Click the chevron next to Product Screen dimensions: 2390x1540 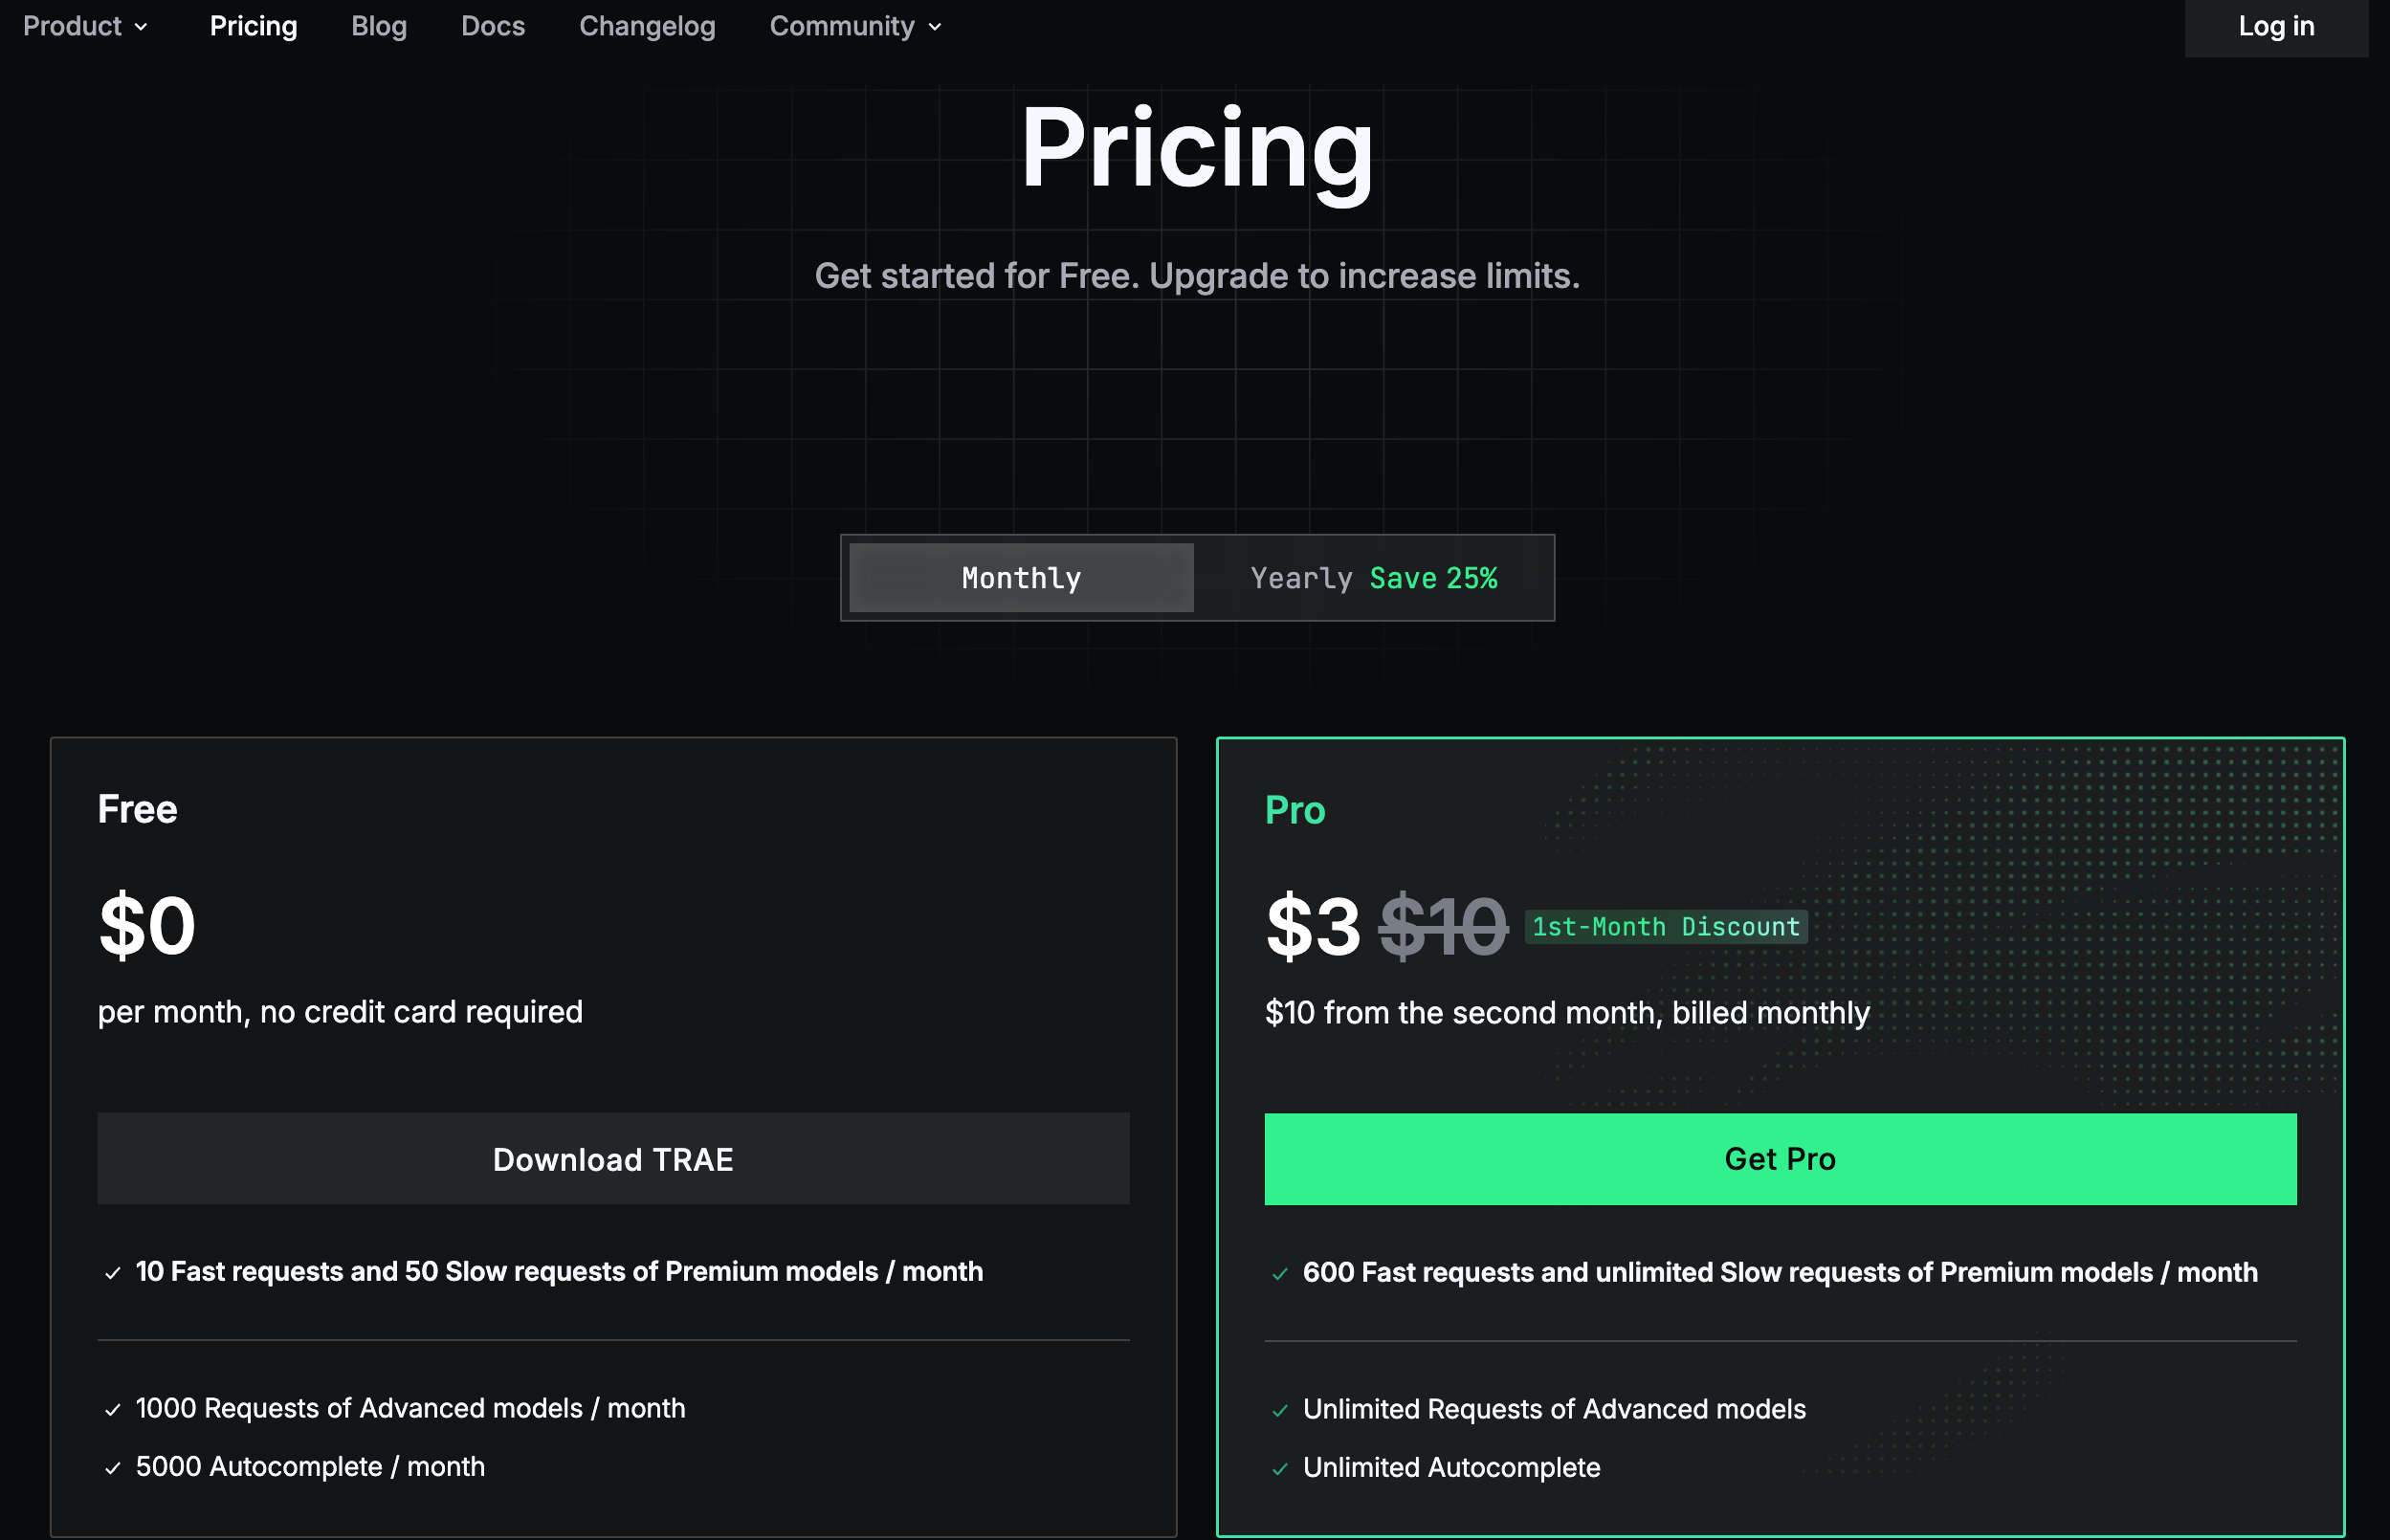[141, 27]
